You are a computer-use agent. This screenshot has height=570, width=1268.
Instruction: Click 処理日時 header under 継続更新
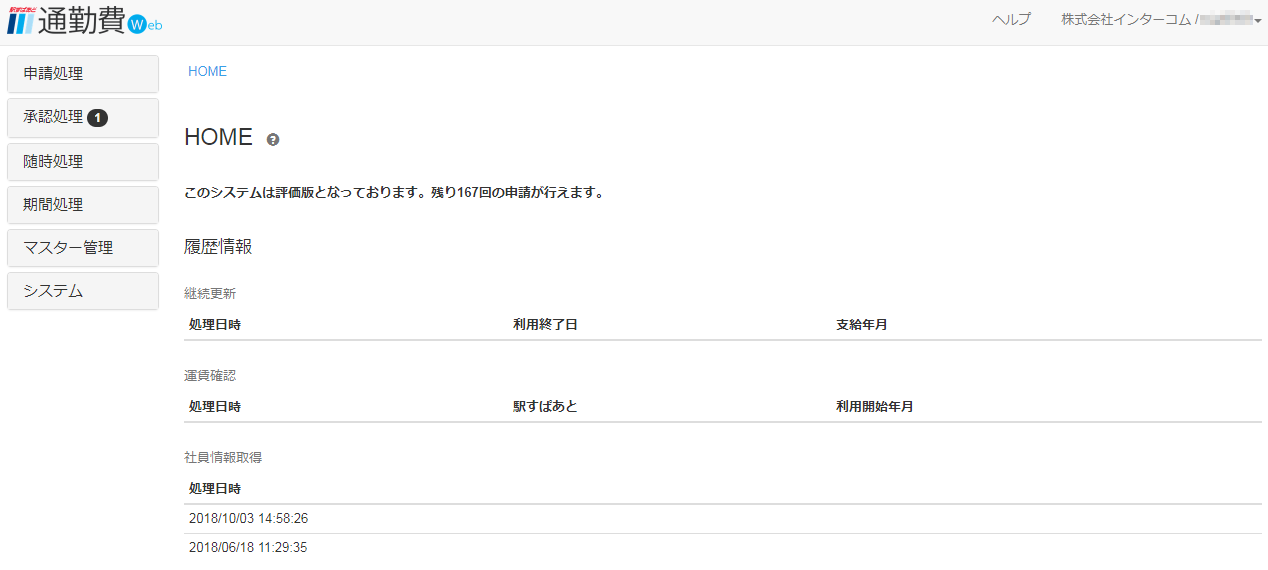[214, 325]
